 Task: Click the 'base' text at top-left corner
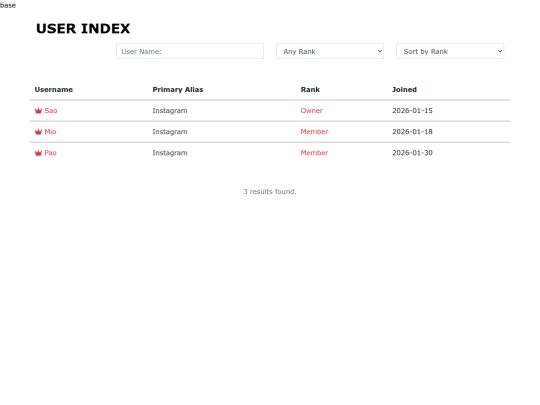click(x=8, y=5)
